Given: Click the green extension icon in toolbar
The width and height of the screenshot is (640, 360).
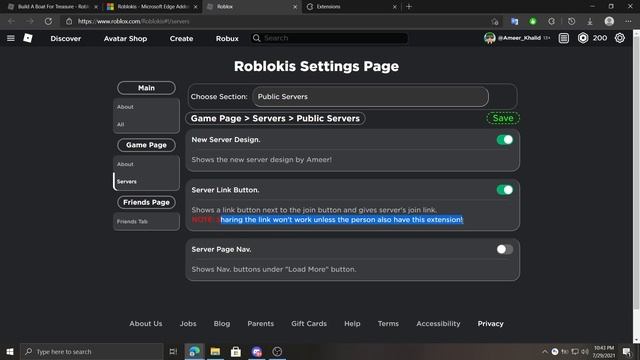Looking at the screenshot, I should click(533, 21).
